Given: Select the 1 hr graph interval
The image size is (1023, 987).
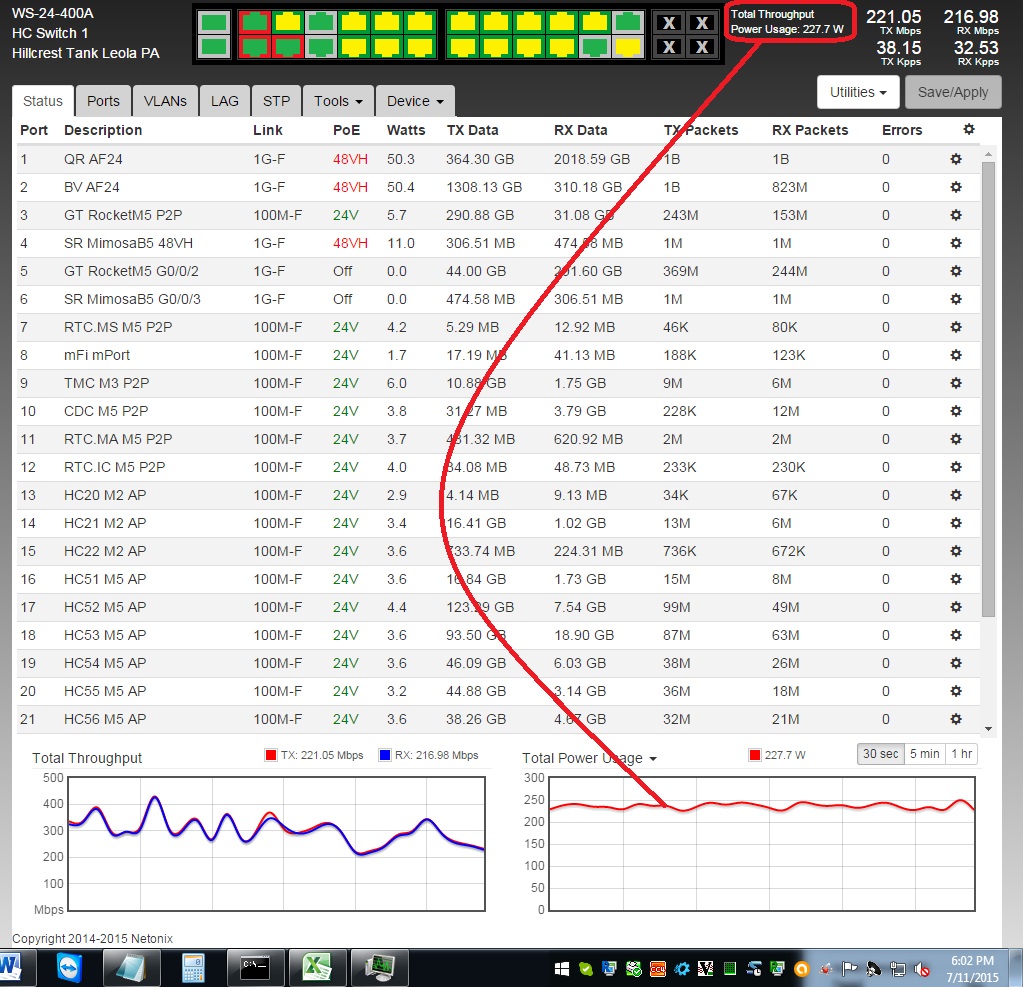Looking at the screenshot, I should tap(962, 754).
